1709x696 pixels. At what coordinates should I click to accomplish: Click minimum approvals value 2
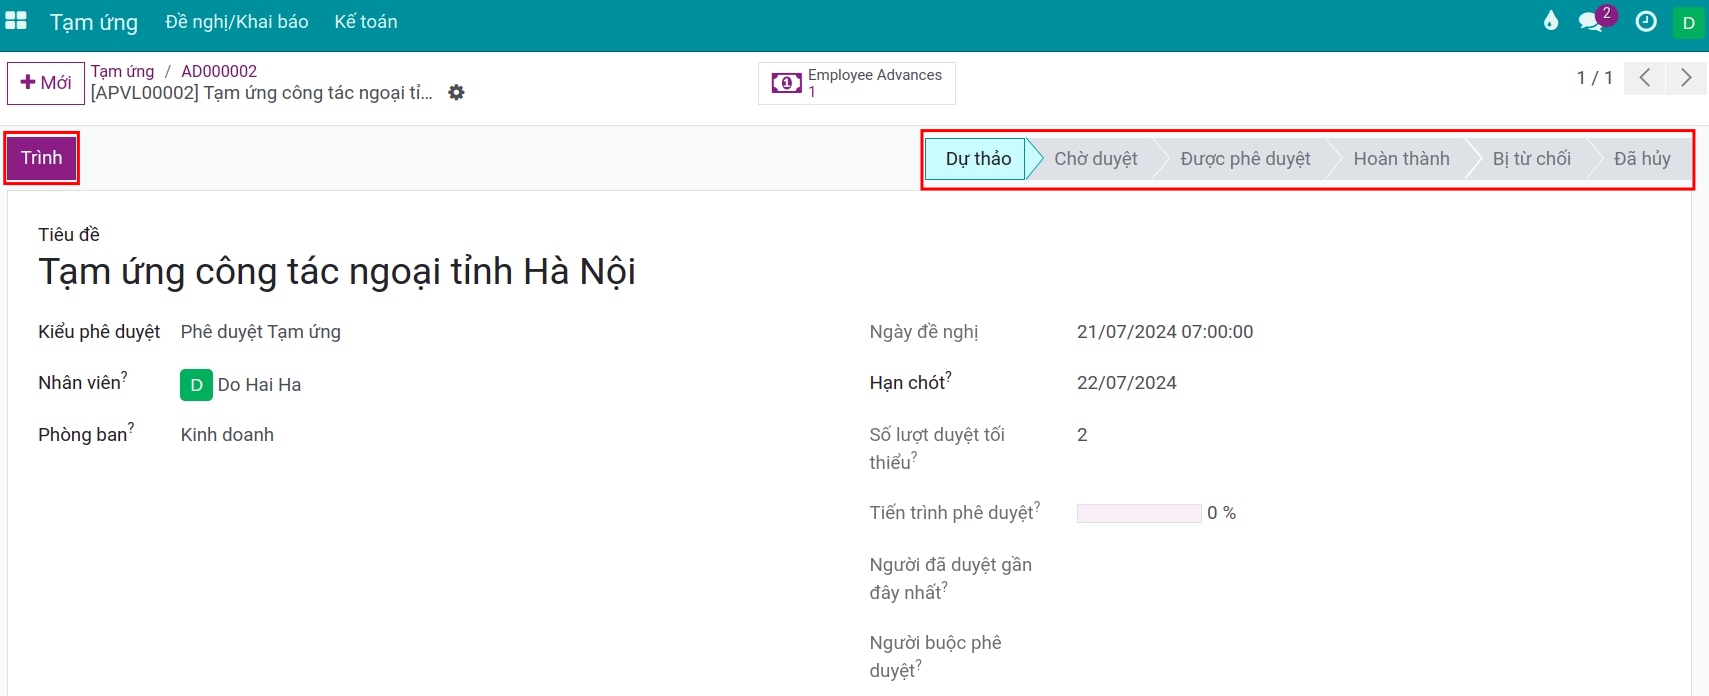(1082, 435)
